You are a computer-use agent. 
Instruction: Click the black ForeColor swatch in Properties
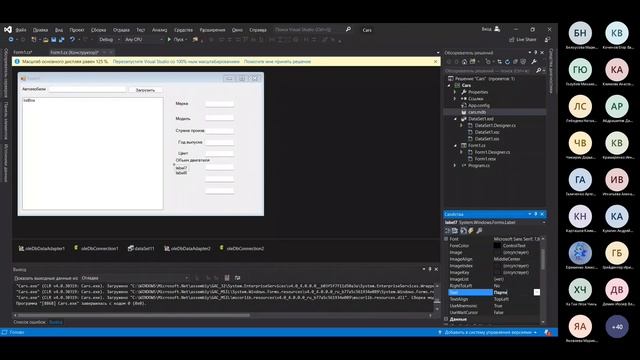pos(497,246)
